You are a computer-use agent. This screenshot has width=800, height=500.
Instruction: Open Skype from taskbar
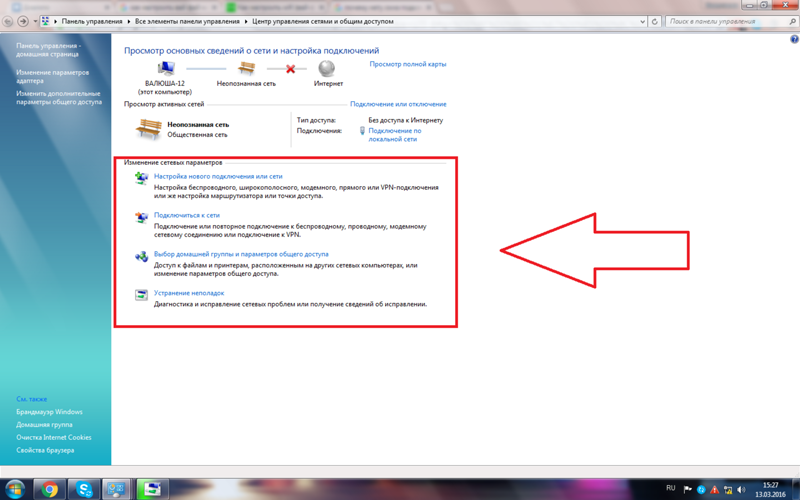[x=84, y=490]
